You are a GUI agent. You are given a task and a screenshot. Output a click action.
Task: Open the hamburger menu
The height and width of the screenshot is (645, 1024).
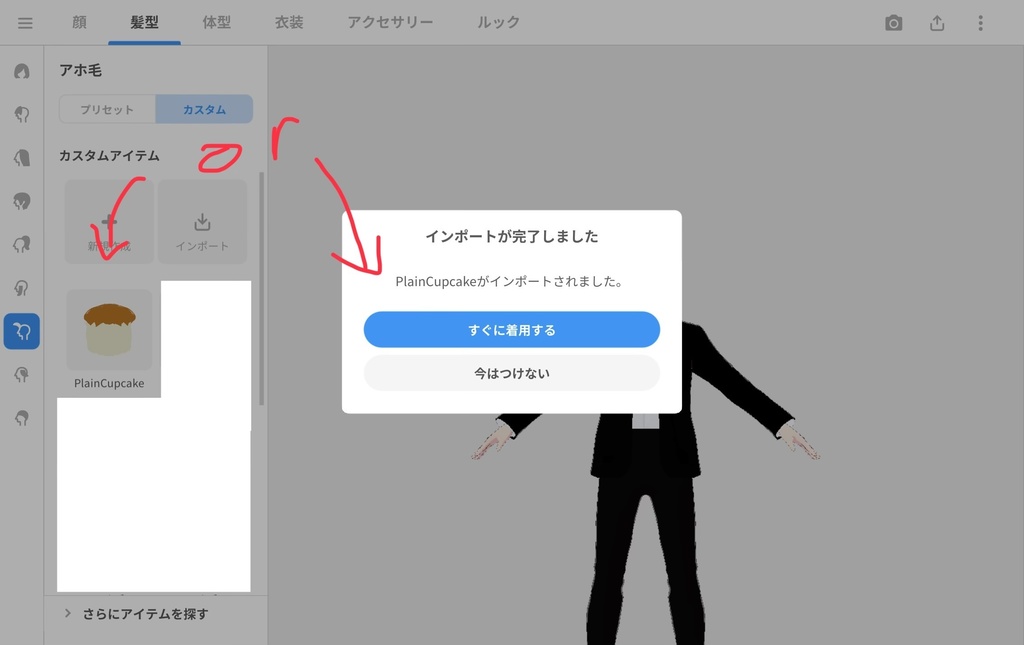tap(25, 22)
